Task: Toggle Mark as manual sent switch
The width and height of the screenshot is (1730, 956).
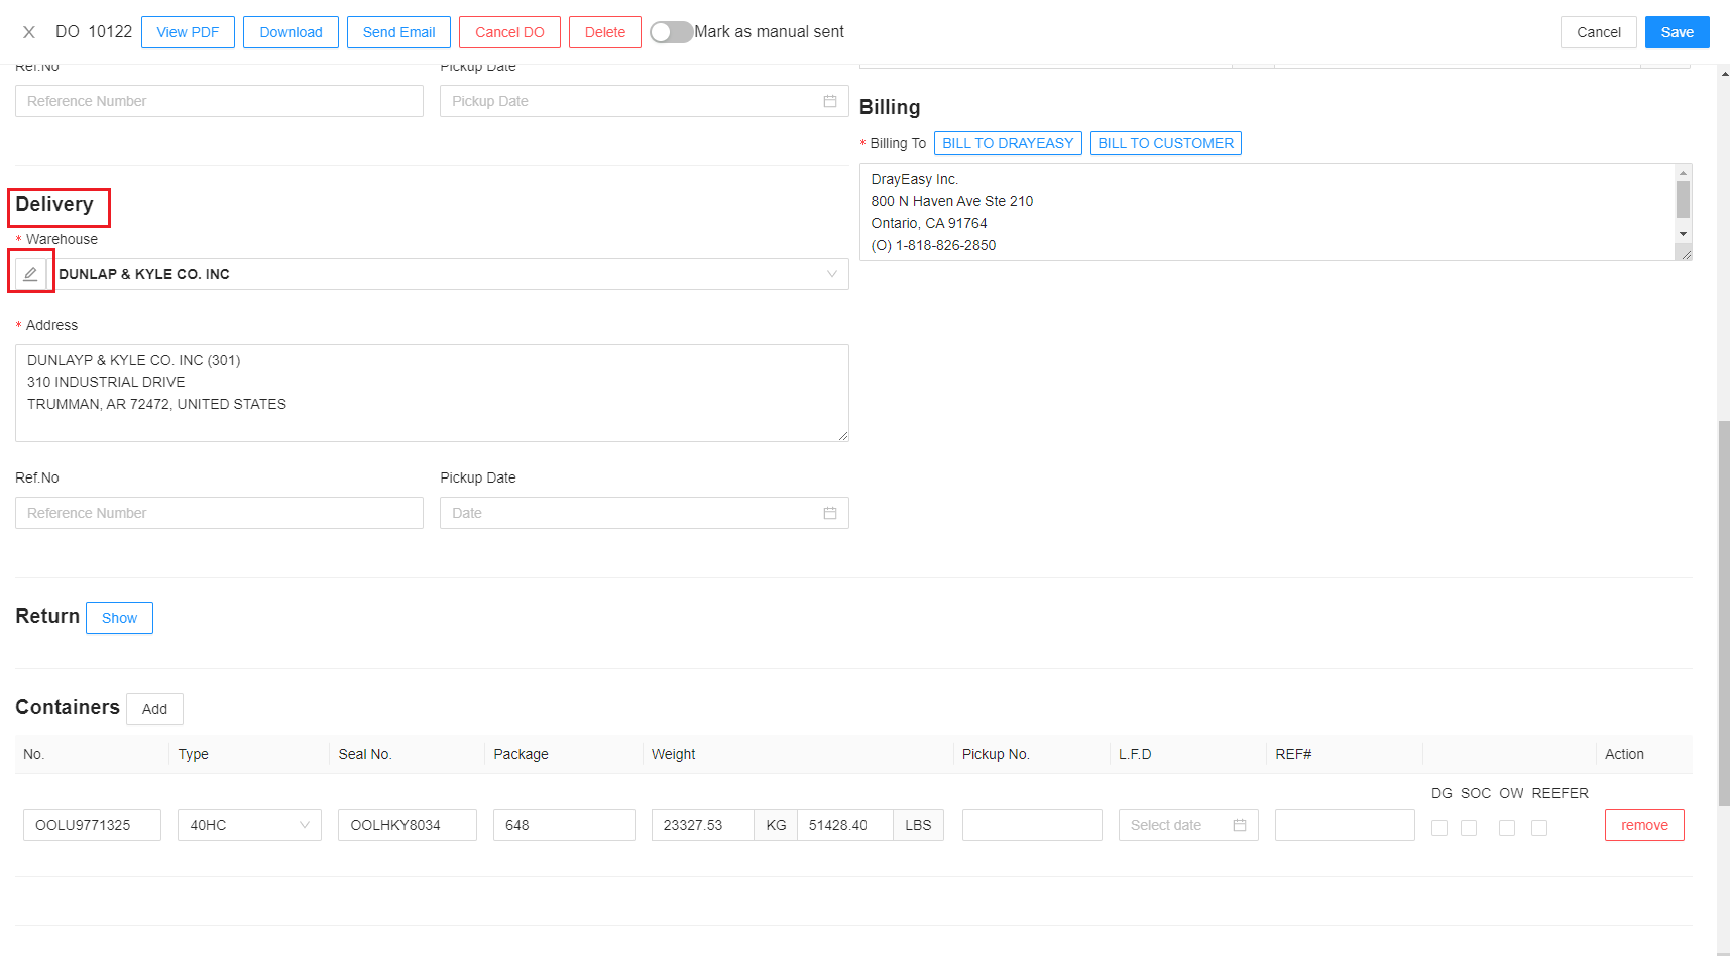Action: pyautogui.click(x=671, y=32)
